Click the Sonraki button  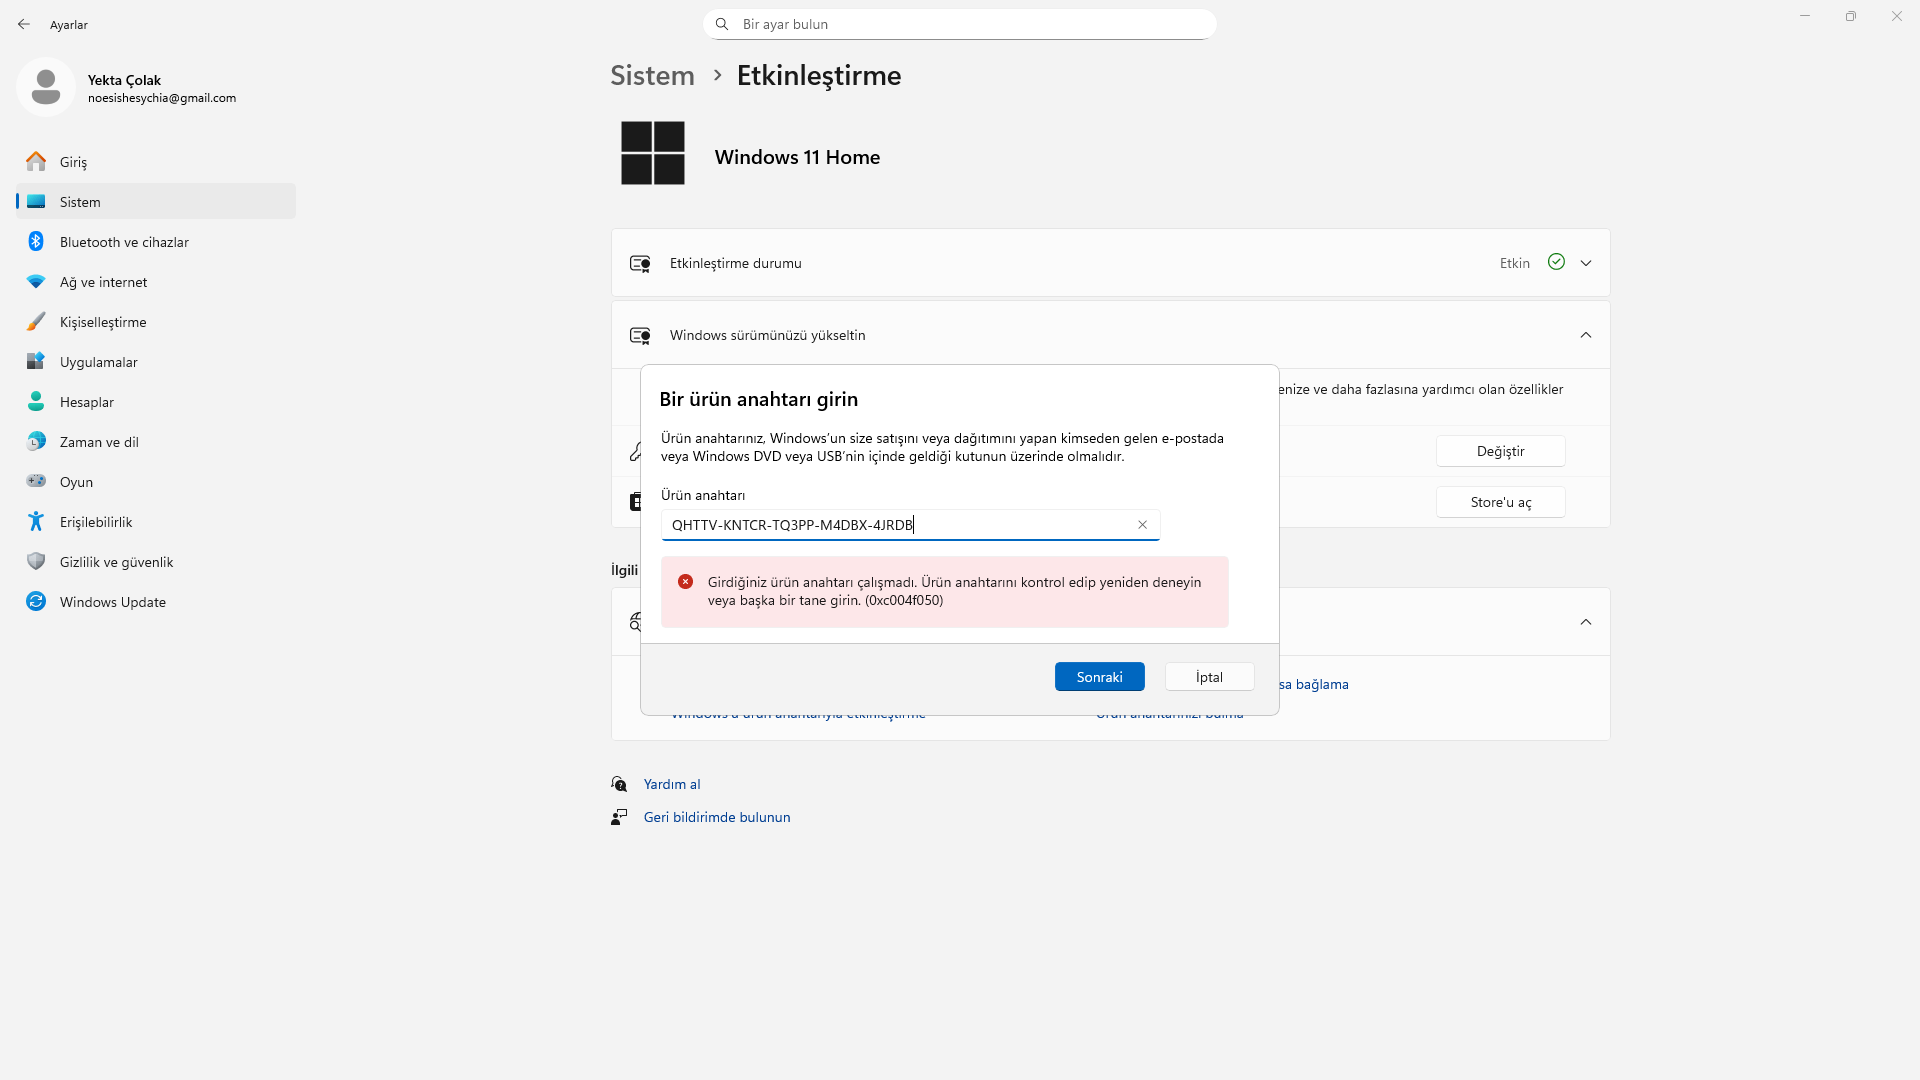point(1099,677)
